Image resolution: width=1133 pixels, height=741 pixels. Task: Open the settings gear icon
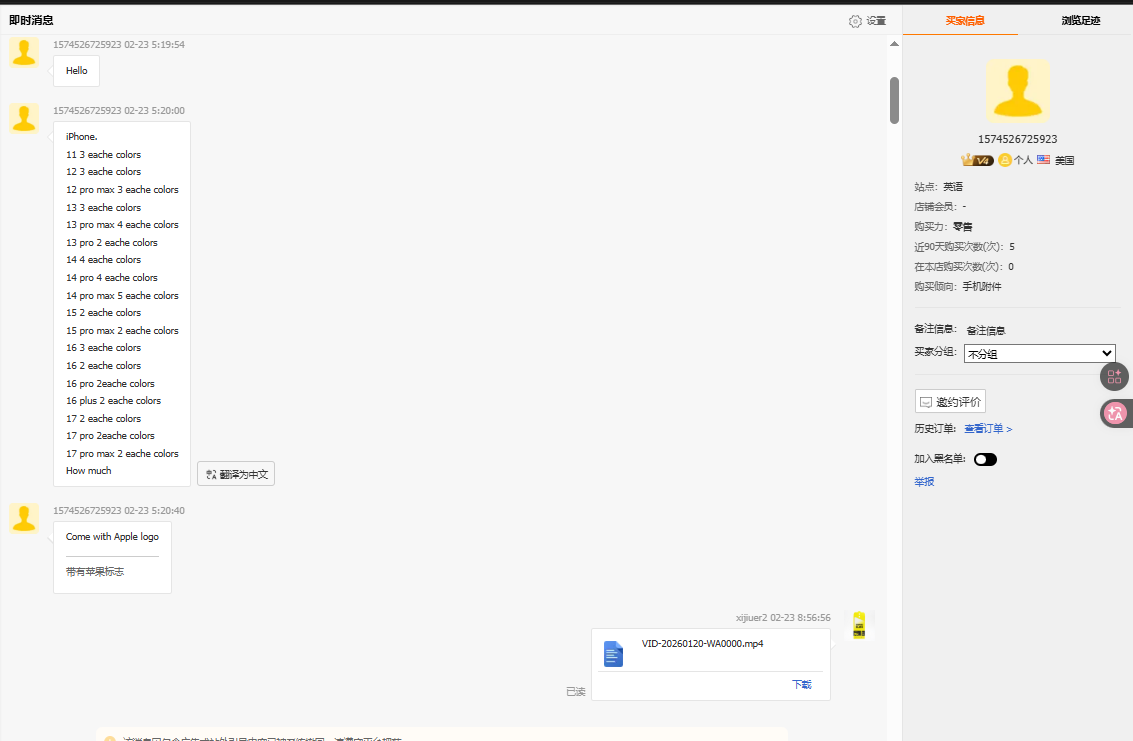[x=855, y=21]
